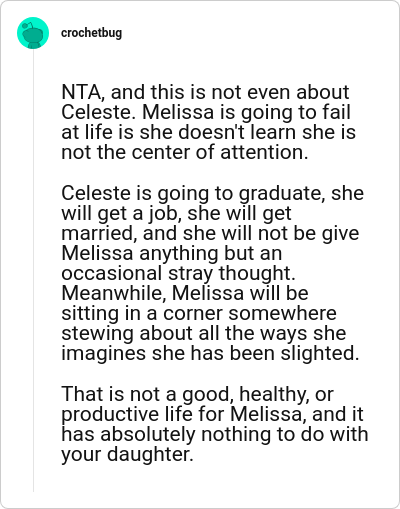
Task: Click the phrase "fail at life"
Action: tap(206, 122)
